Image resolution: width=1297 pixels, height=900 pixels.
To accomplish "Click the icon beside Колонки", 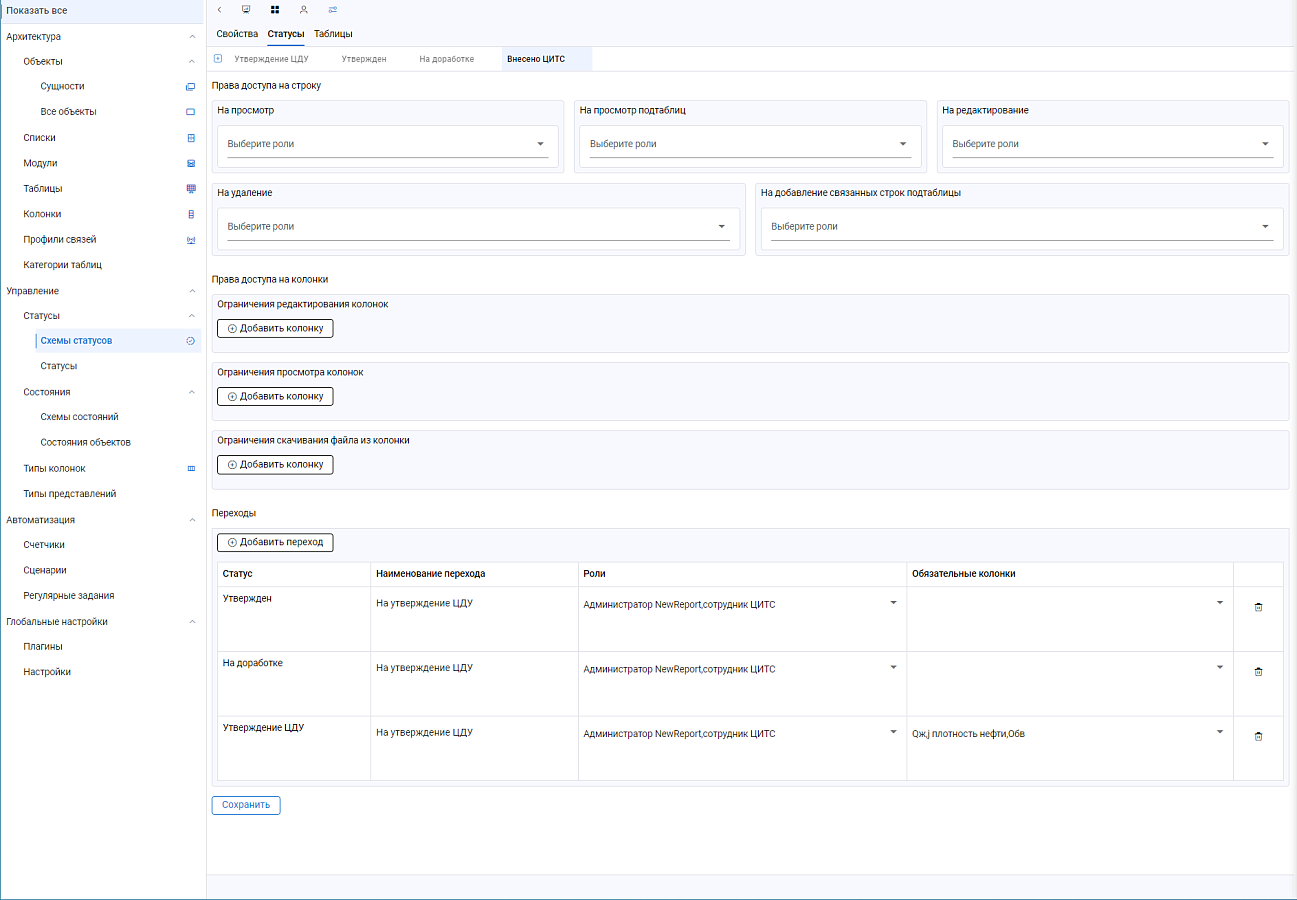I will point(191,214).
